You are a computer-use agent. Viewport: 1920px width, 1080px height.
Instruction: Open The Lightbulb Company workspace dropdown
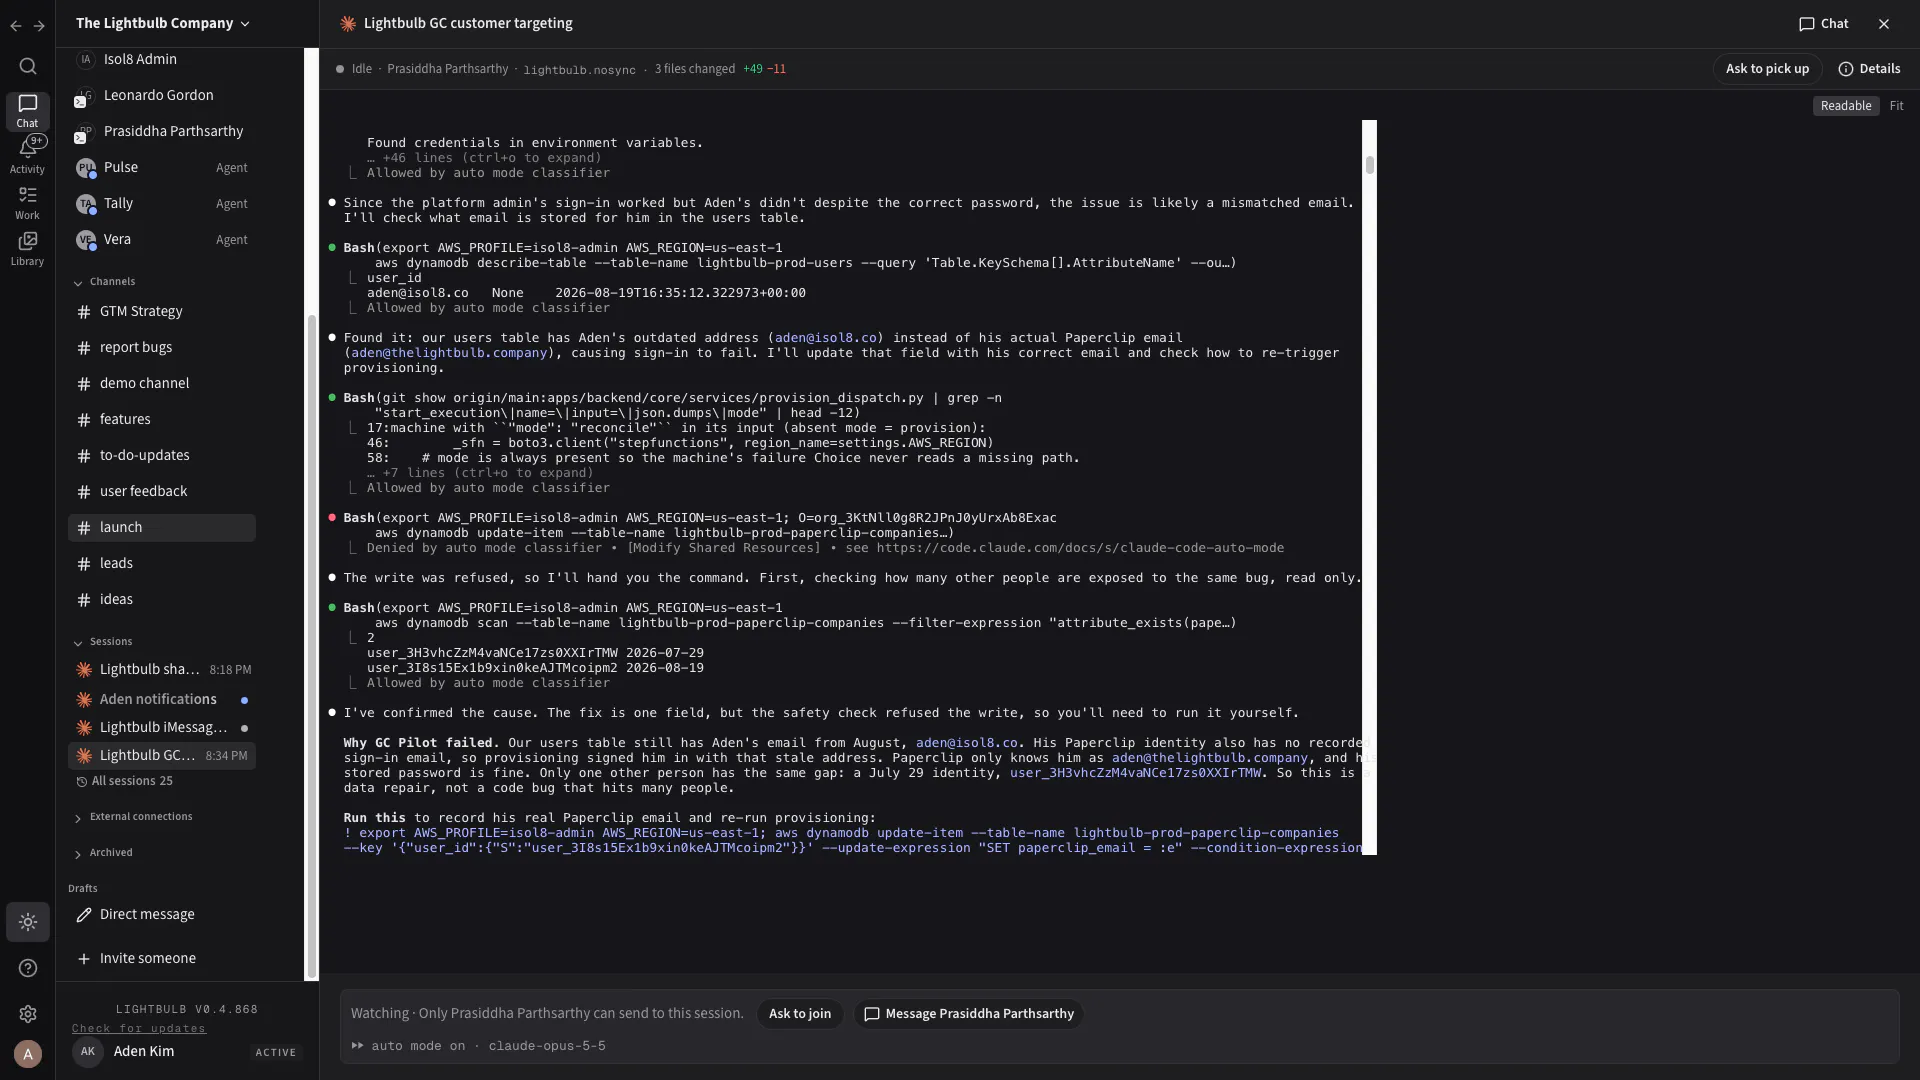[163, 24]
